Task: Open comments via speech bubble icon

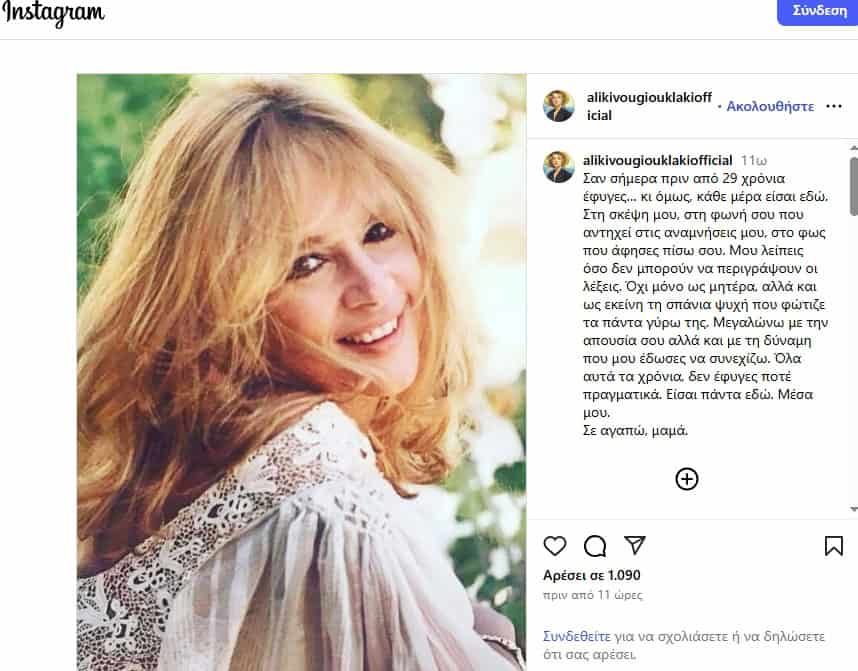Action: tap(595, 546)
